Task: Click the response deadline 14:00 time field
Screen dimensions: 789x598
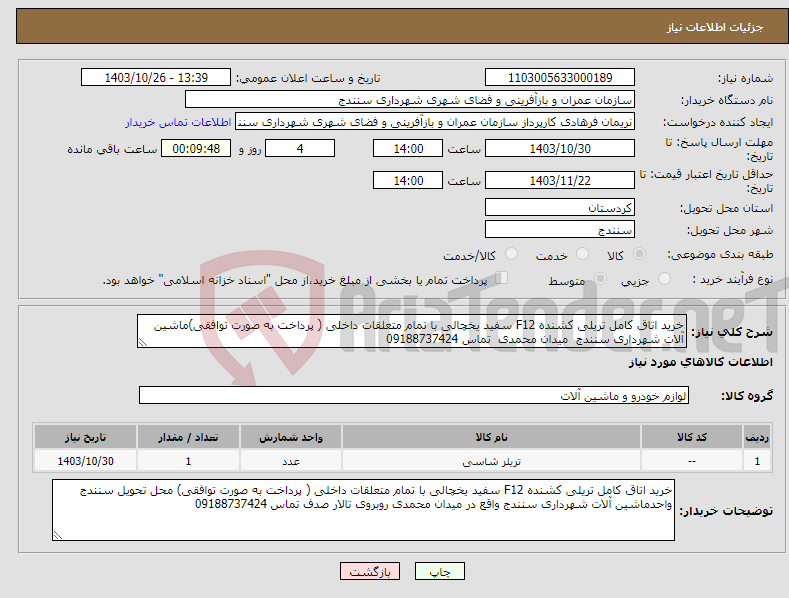Action: [x=408, y=148]
